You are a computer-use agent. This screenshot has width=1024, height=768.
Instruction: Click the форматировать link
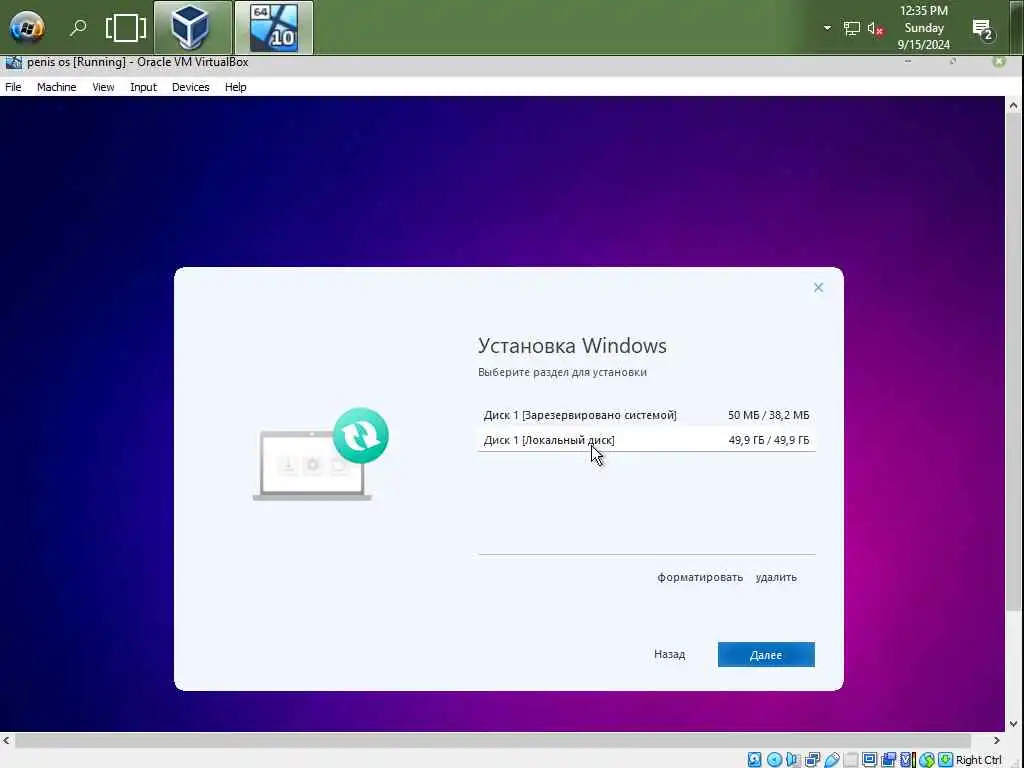pos(700,577)
